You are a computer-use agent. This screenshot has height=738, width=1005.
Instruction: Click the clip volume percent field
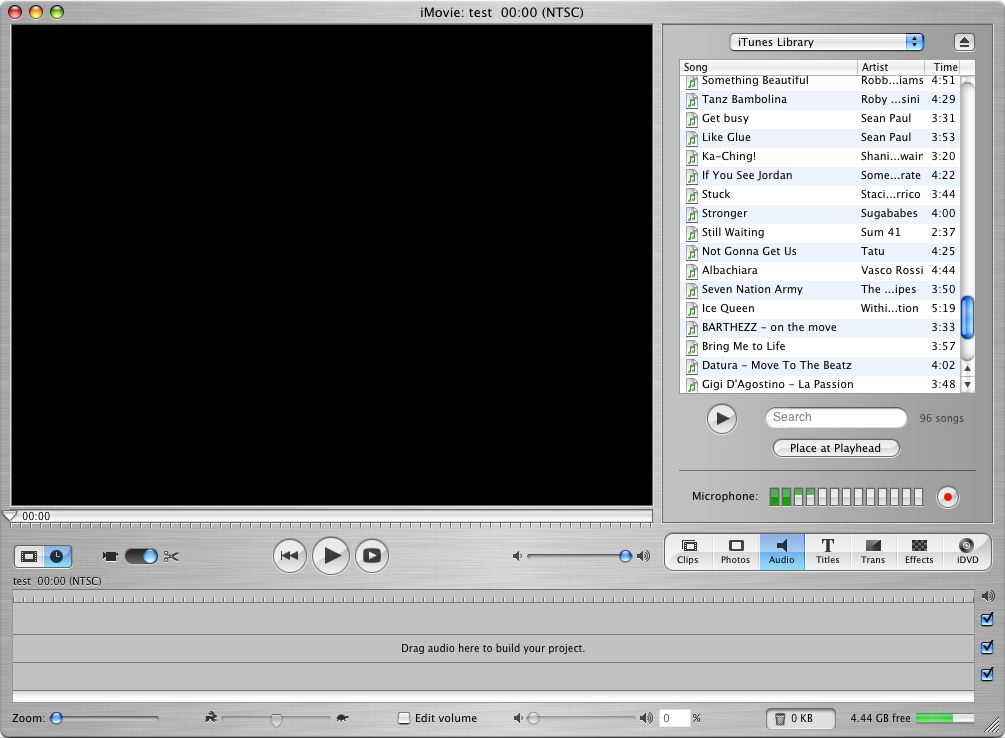pos(674,718)
